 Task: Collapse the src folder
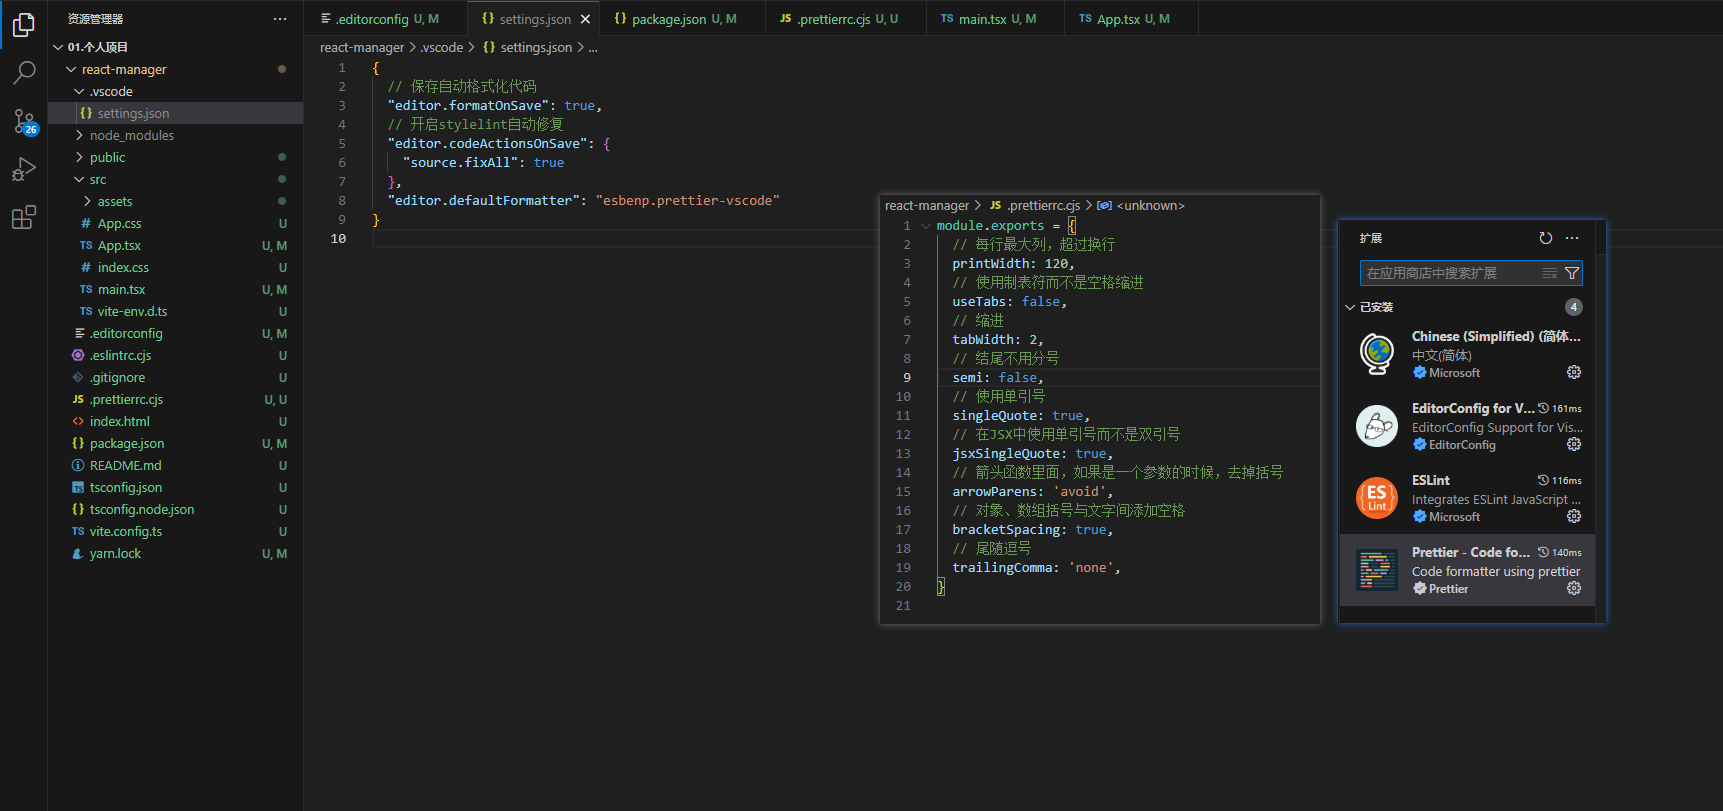click(79, 179)
